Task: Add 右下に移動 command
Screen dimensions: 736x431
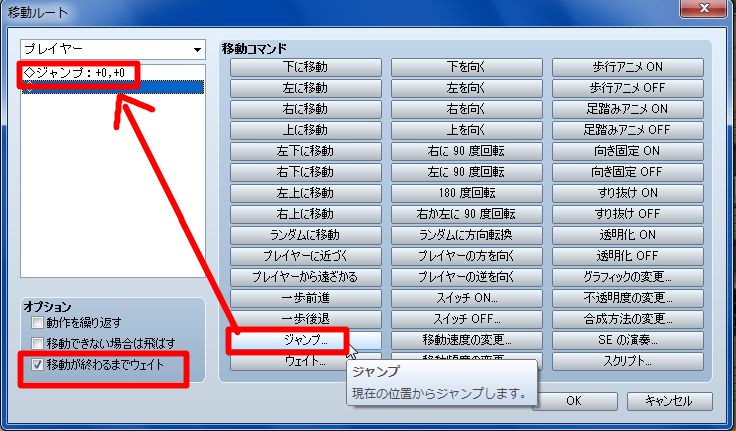Action: (306, 172)
